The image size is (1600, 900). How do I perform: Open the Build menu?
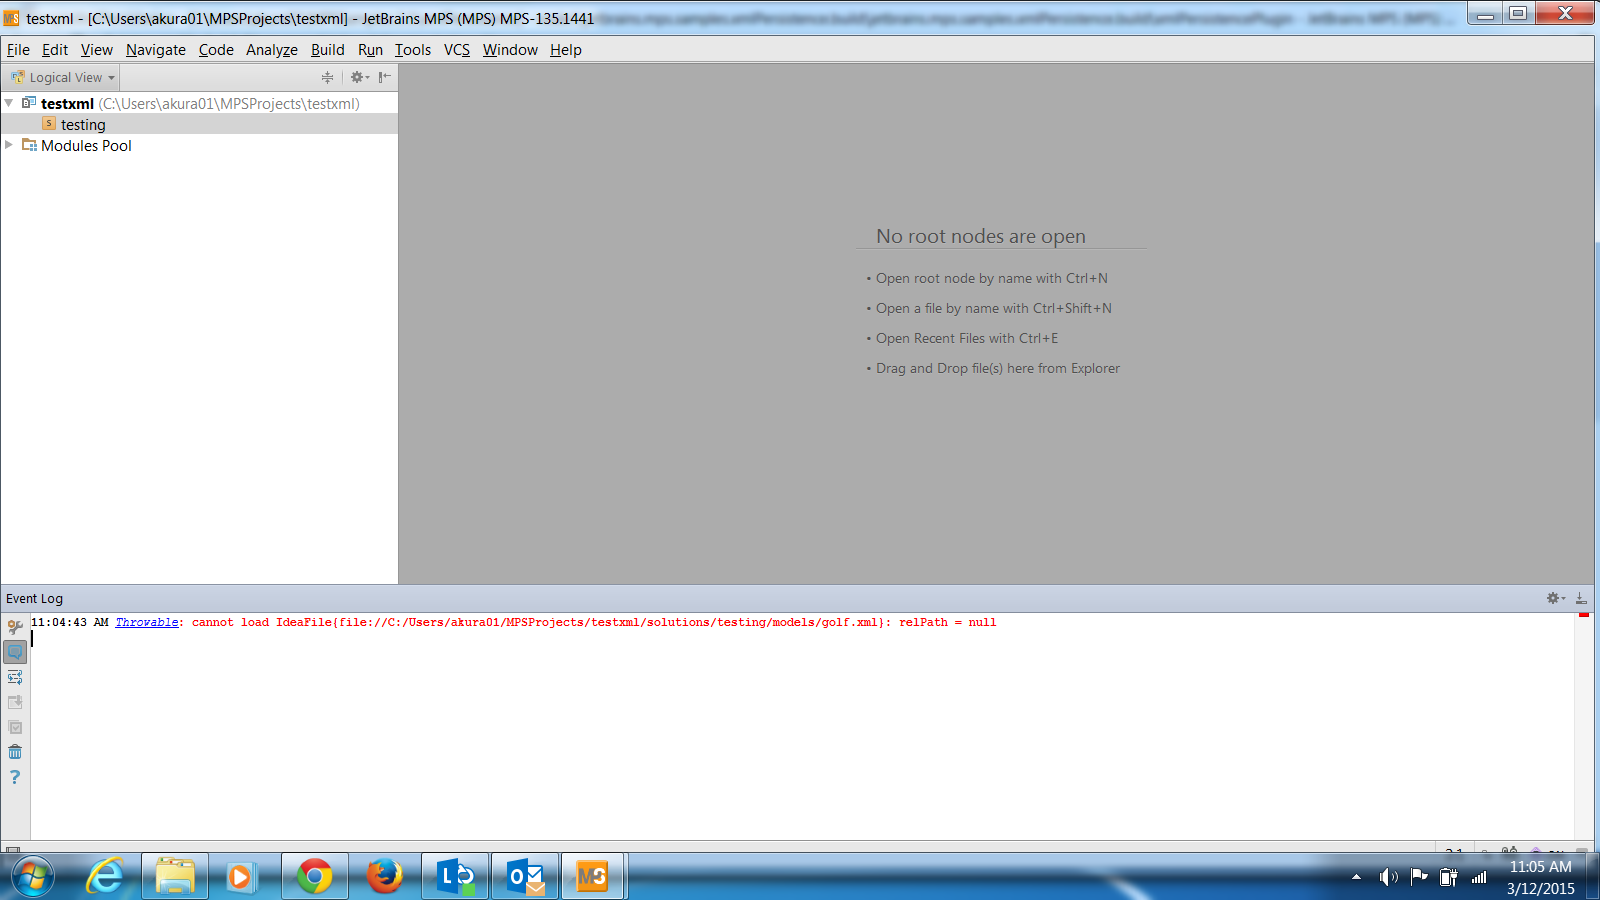(x=327, y=49)
